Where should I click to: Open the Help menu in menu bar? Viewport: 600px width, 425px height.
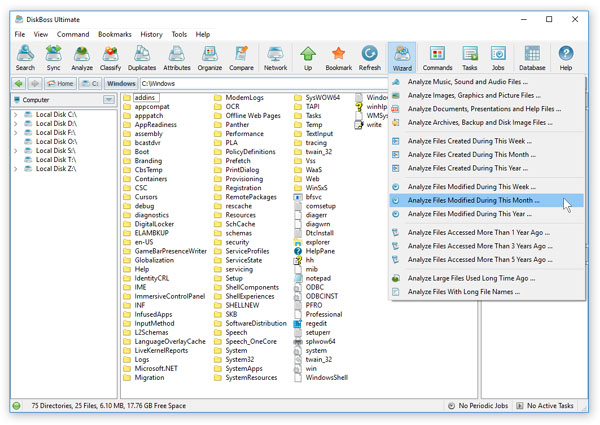(203, 34)
